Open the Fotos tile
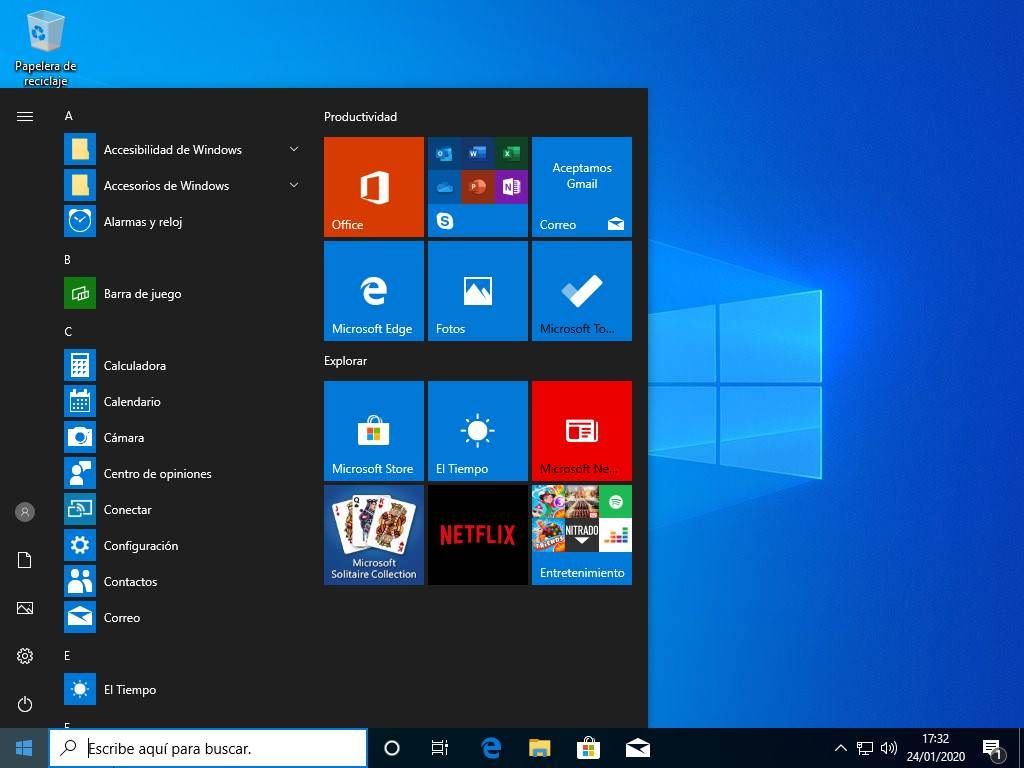The image size is (1024, 768). [477, 291]
